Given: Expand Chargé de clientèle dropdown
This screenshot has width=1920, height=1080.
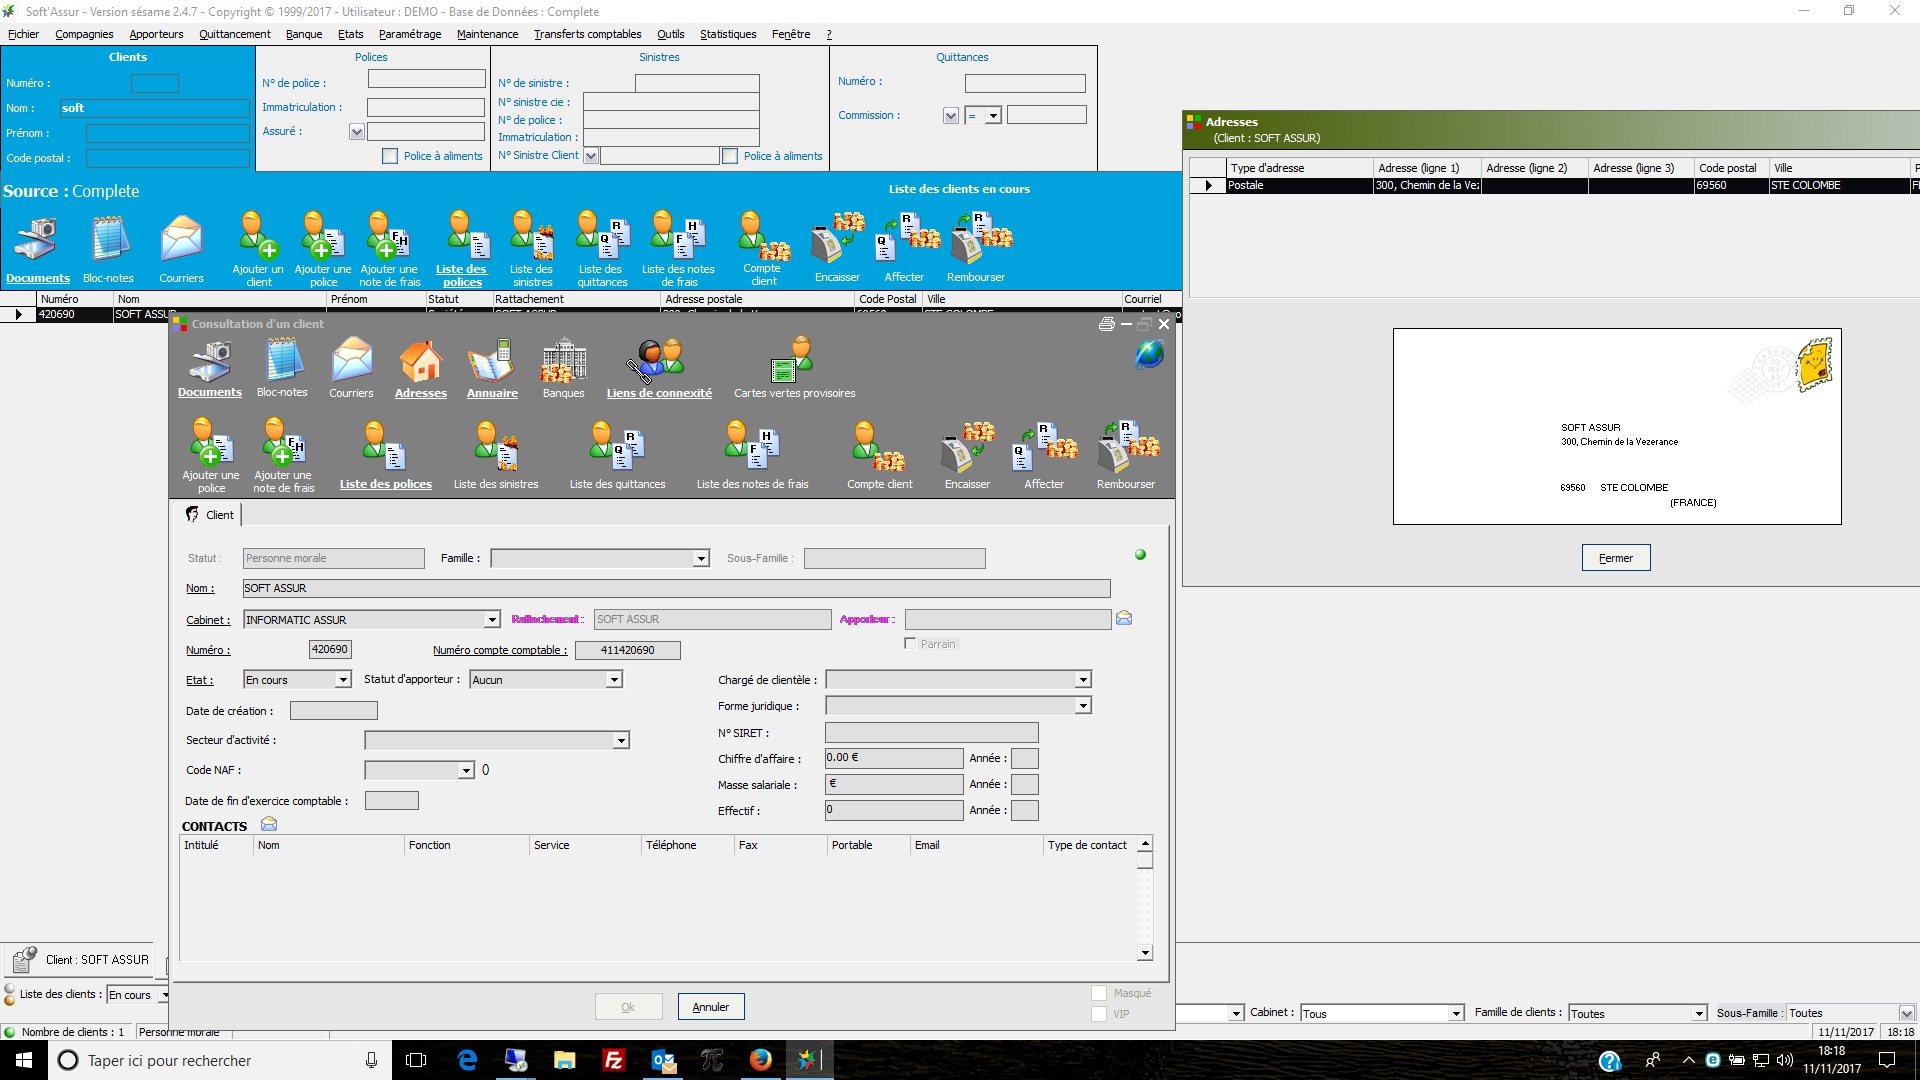Looking at the screenshot, I should [1083, 680].
